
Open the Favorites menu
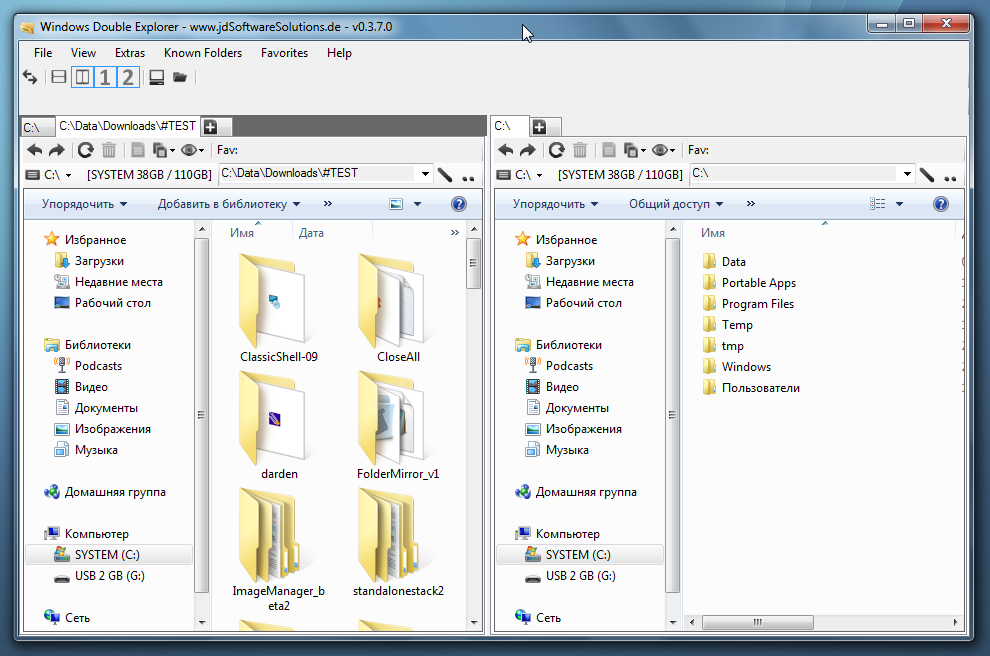(284, 53)
